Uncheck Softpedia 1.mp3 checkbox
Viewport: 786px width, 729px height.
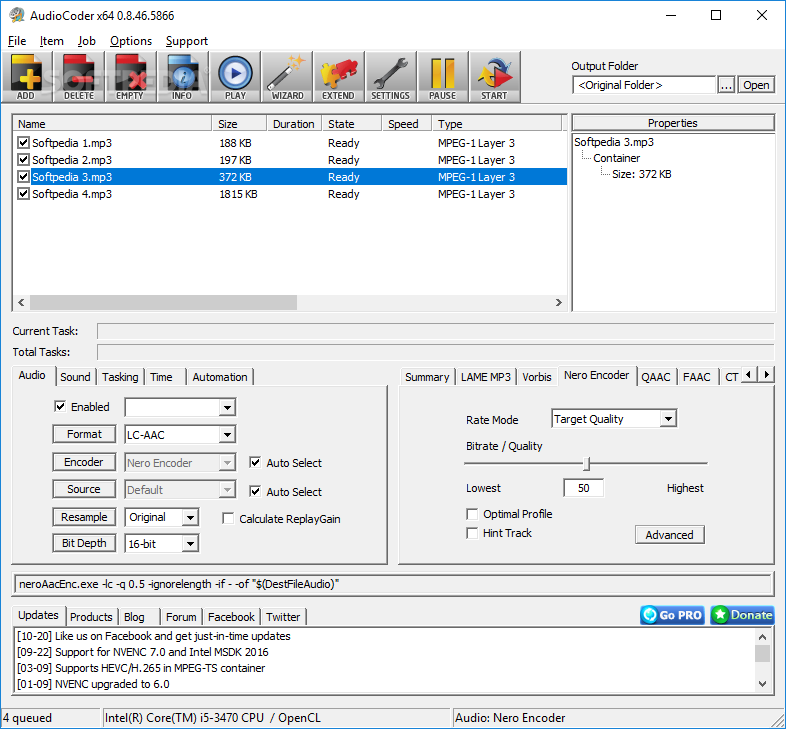[x=23, y=143]
